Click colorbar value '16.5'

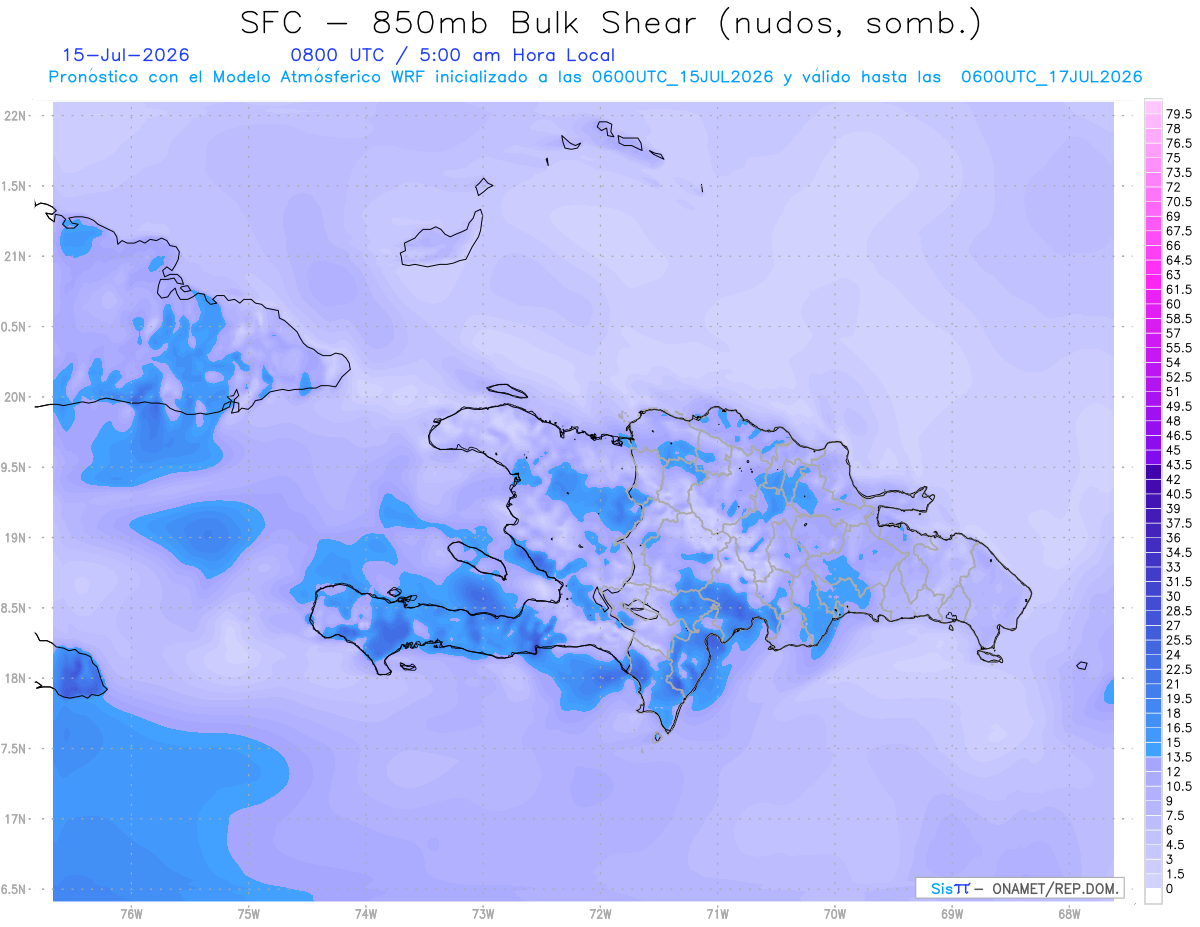click(1178, 728)
